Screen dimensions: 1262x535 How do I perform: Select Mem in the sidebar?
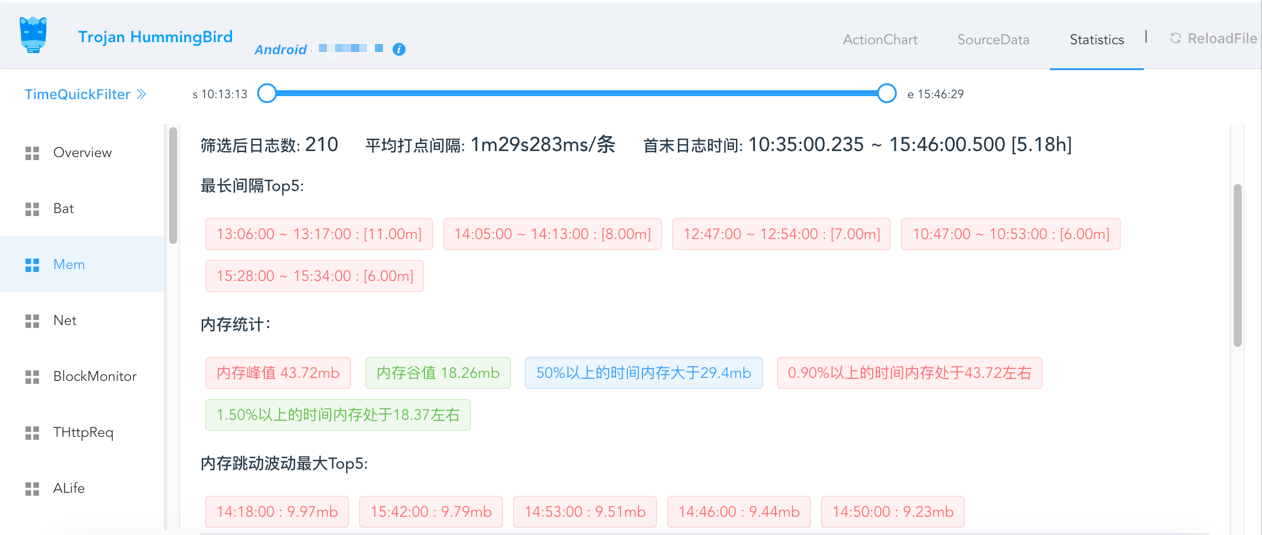click(82, 264)
